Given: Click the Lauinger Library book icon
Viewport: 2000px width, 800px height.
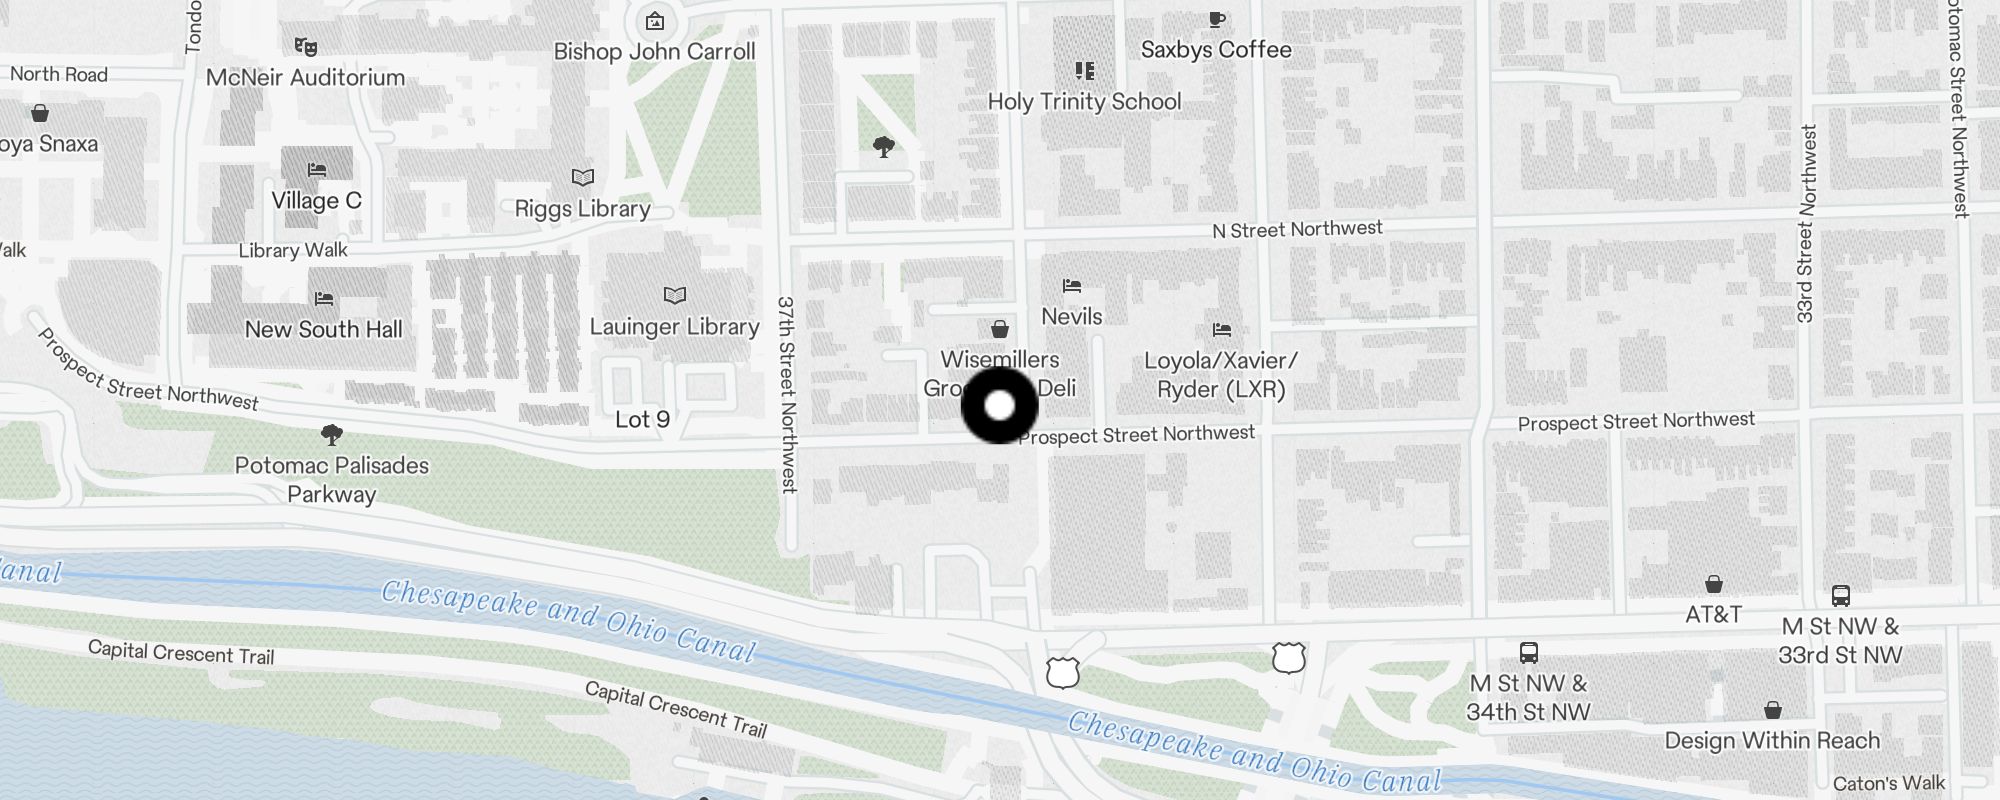Looking at the screenshot, I should [x=675, y=295].
